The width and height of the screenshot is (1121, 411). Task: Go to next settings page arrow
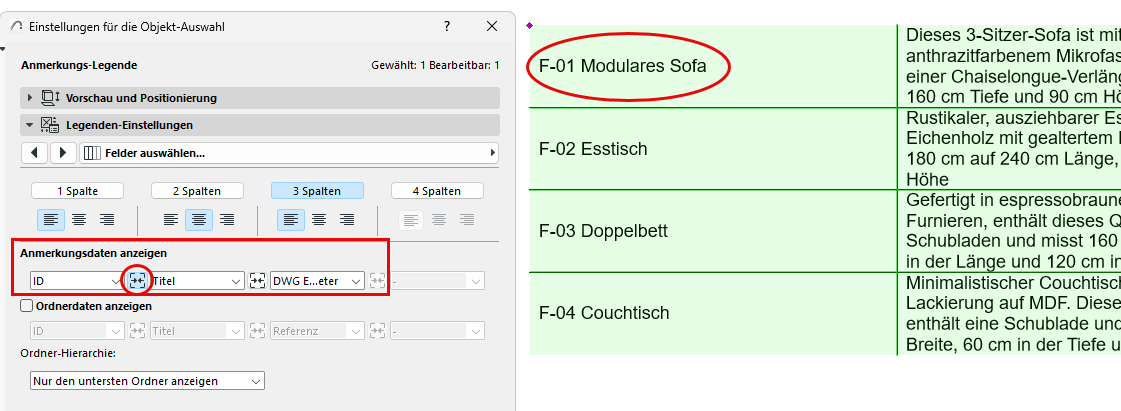63,153
